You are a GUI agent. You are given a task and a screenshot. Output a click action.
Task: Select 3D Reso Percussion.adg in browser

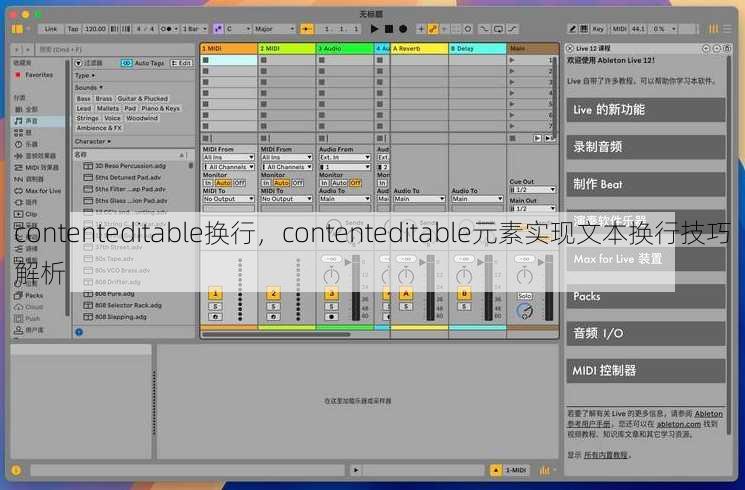point(130,166)
